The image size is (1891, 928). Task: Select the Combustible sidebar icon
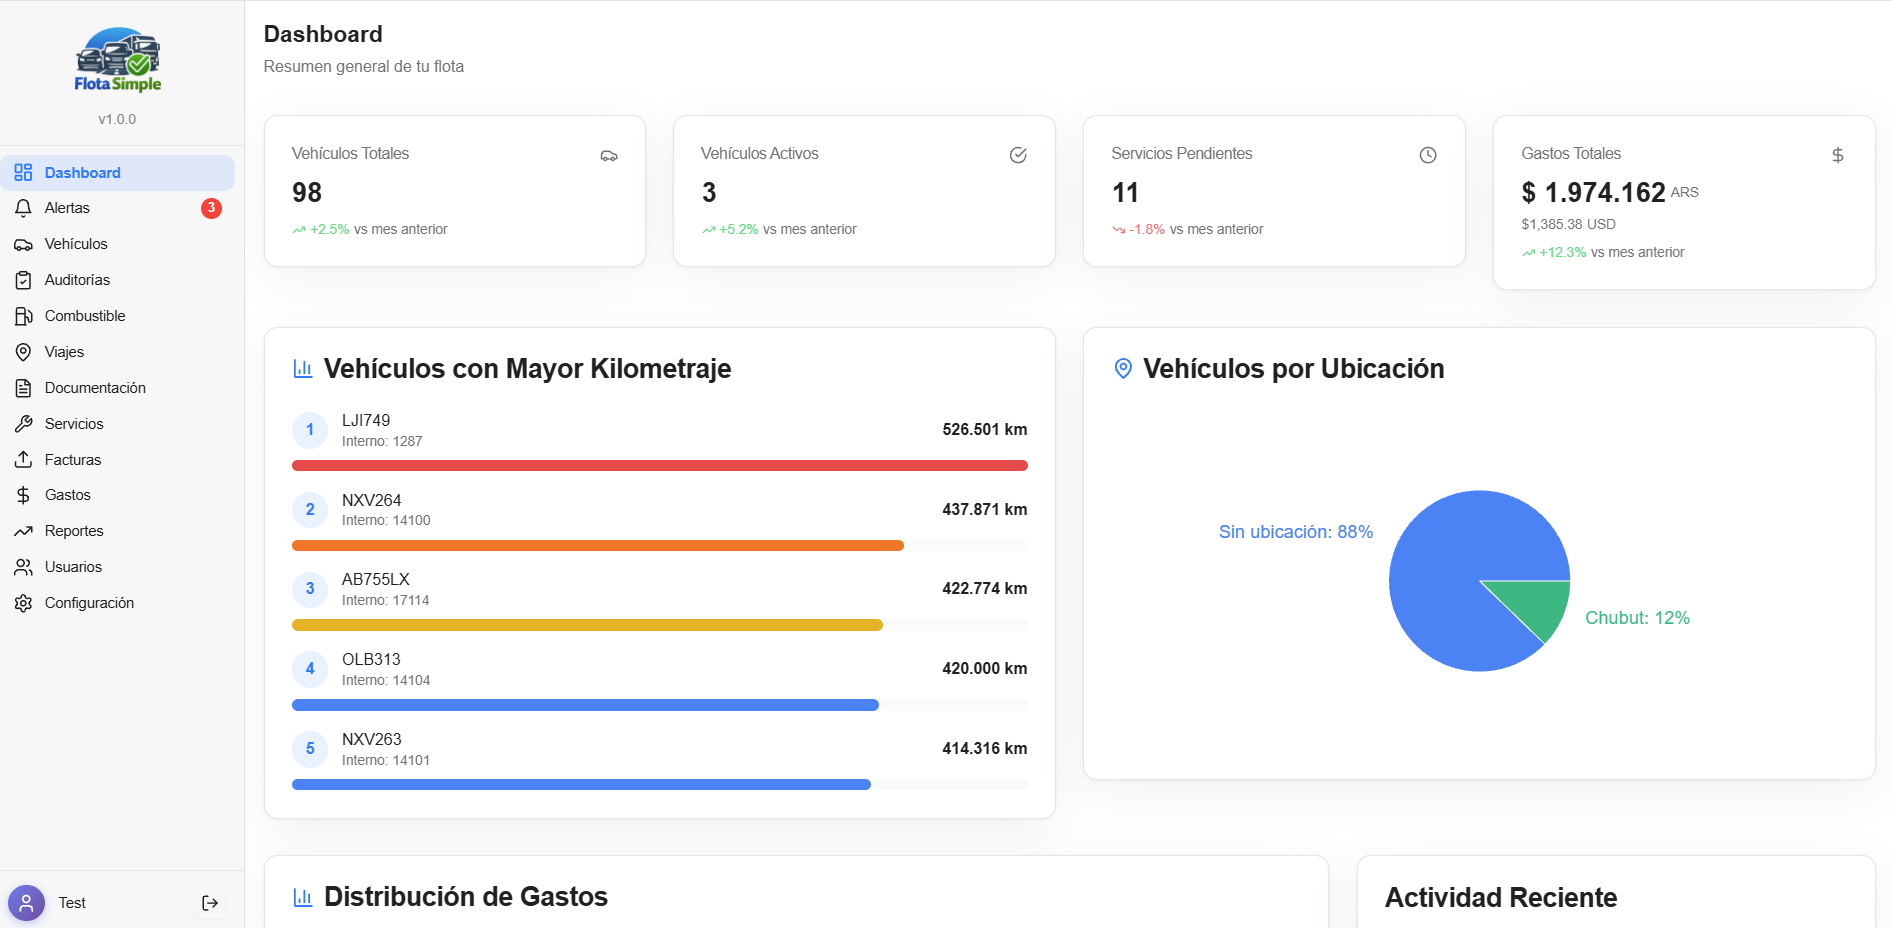click(23, 315)
